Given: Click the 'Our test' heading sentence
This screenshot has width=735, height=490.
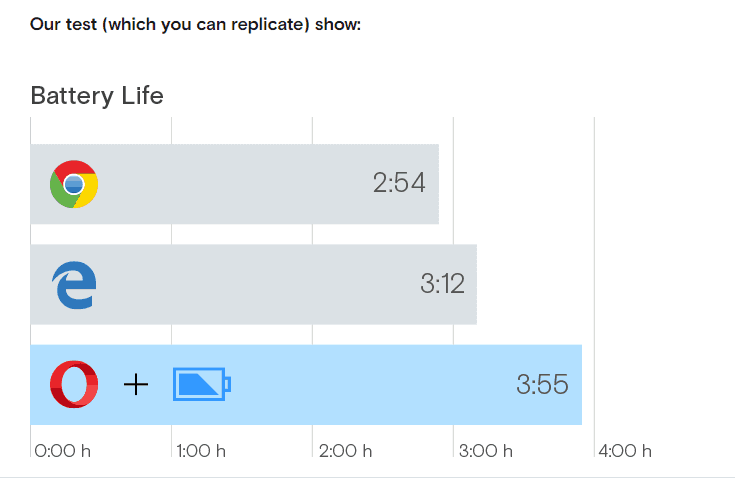Looking at the screenshot, I should [x=195, y=24].
